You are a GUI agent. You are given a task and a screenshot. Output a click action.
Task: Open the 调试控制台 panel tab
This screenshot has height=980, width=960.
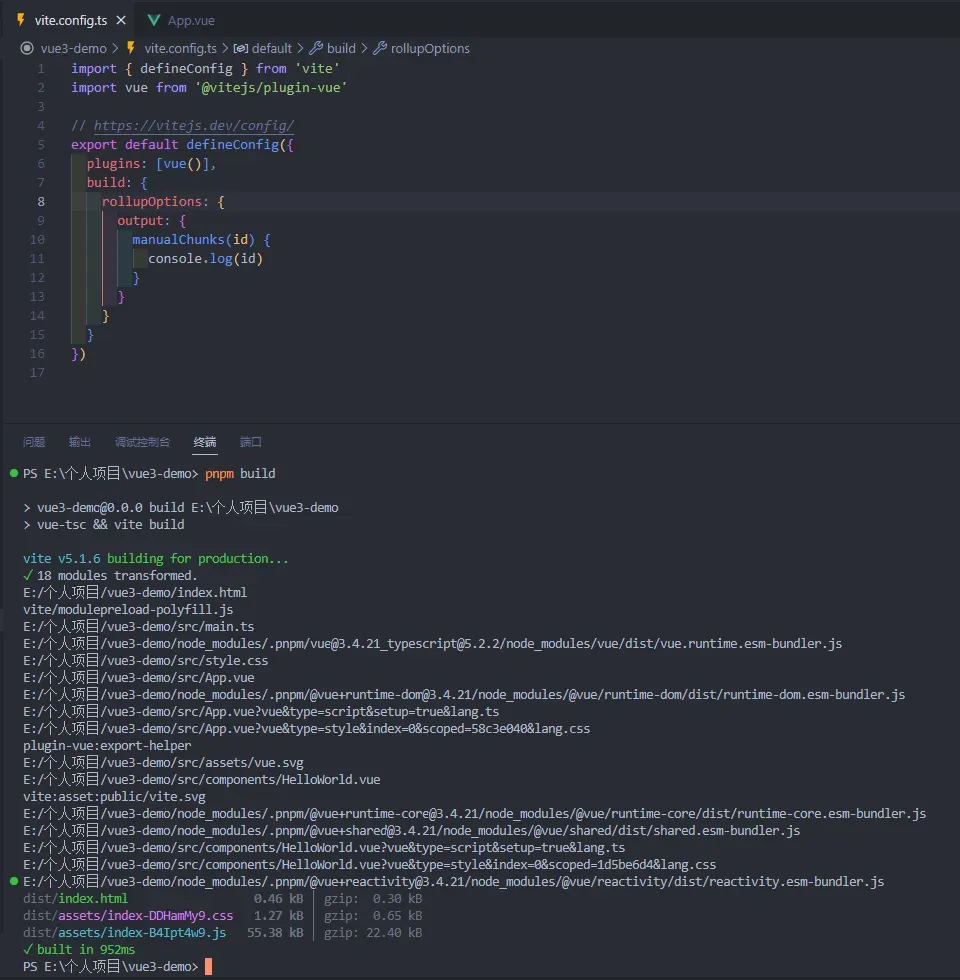142,442
